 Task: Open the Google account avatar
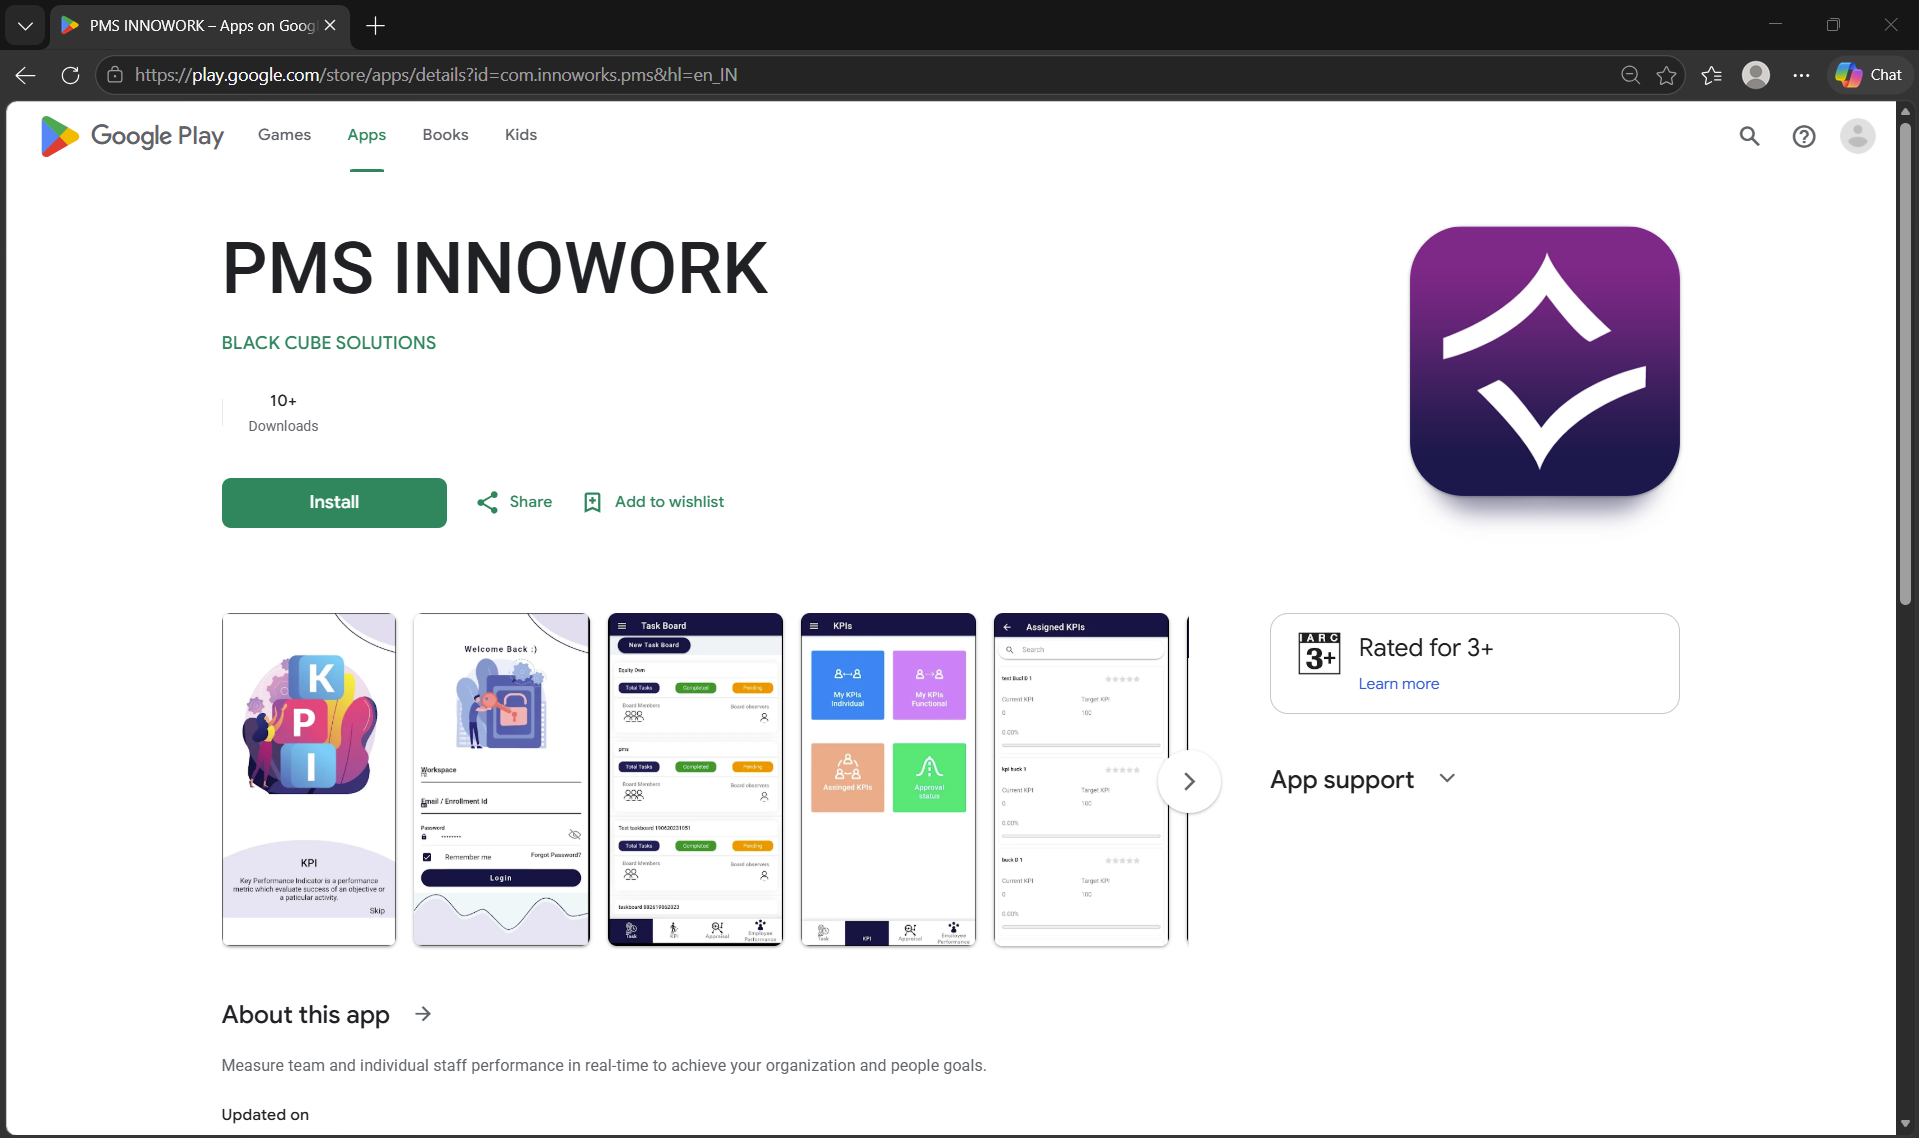(x=1858, y=136)
